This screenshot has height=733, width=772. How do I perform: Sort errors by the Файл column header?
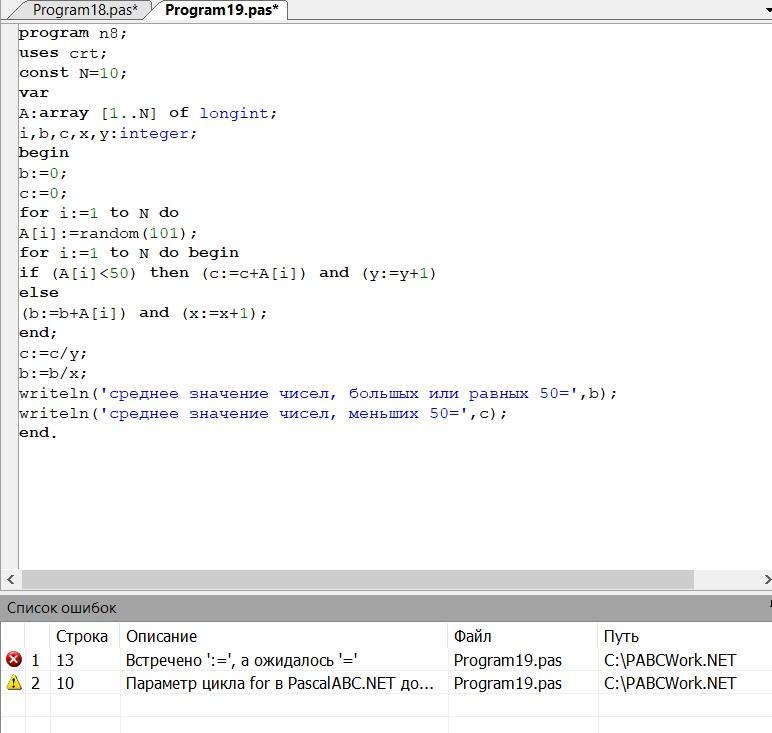coord(473,636)
